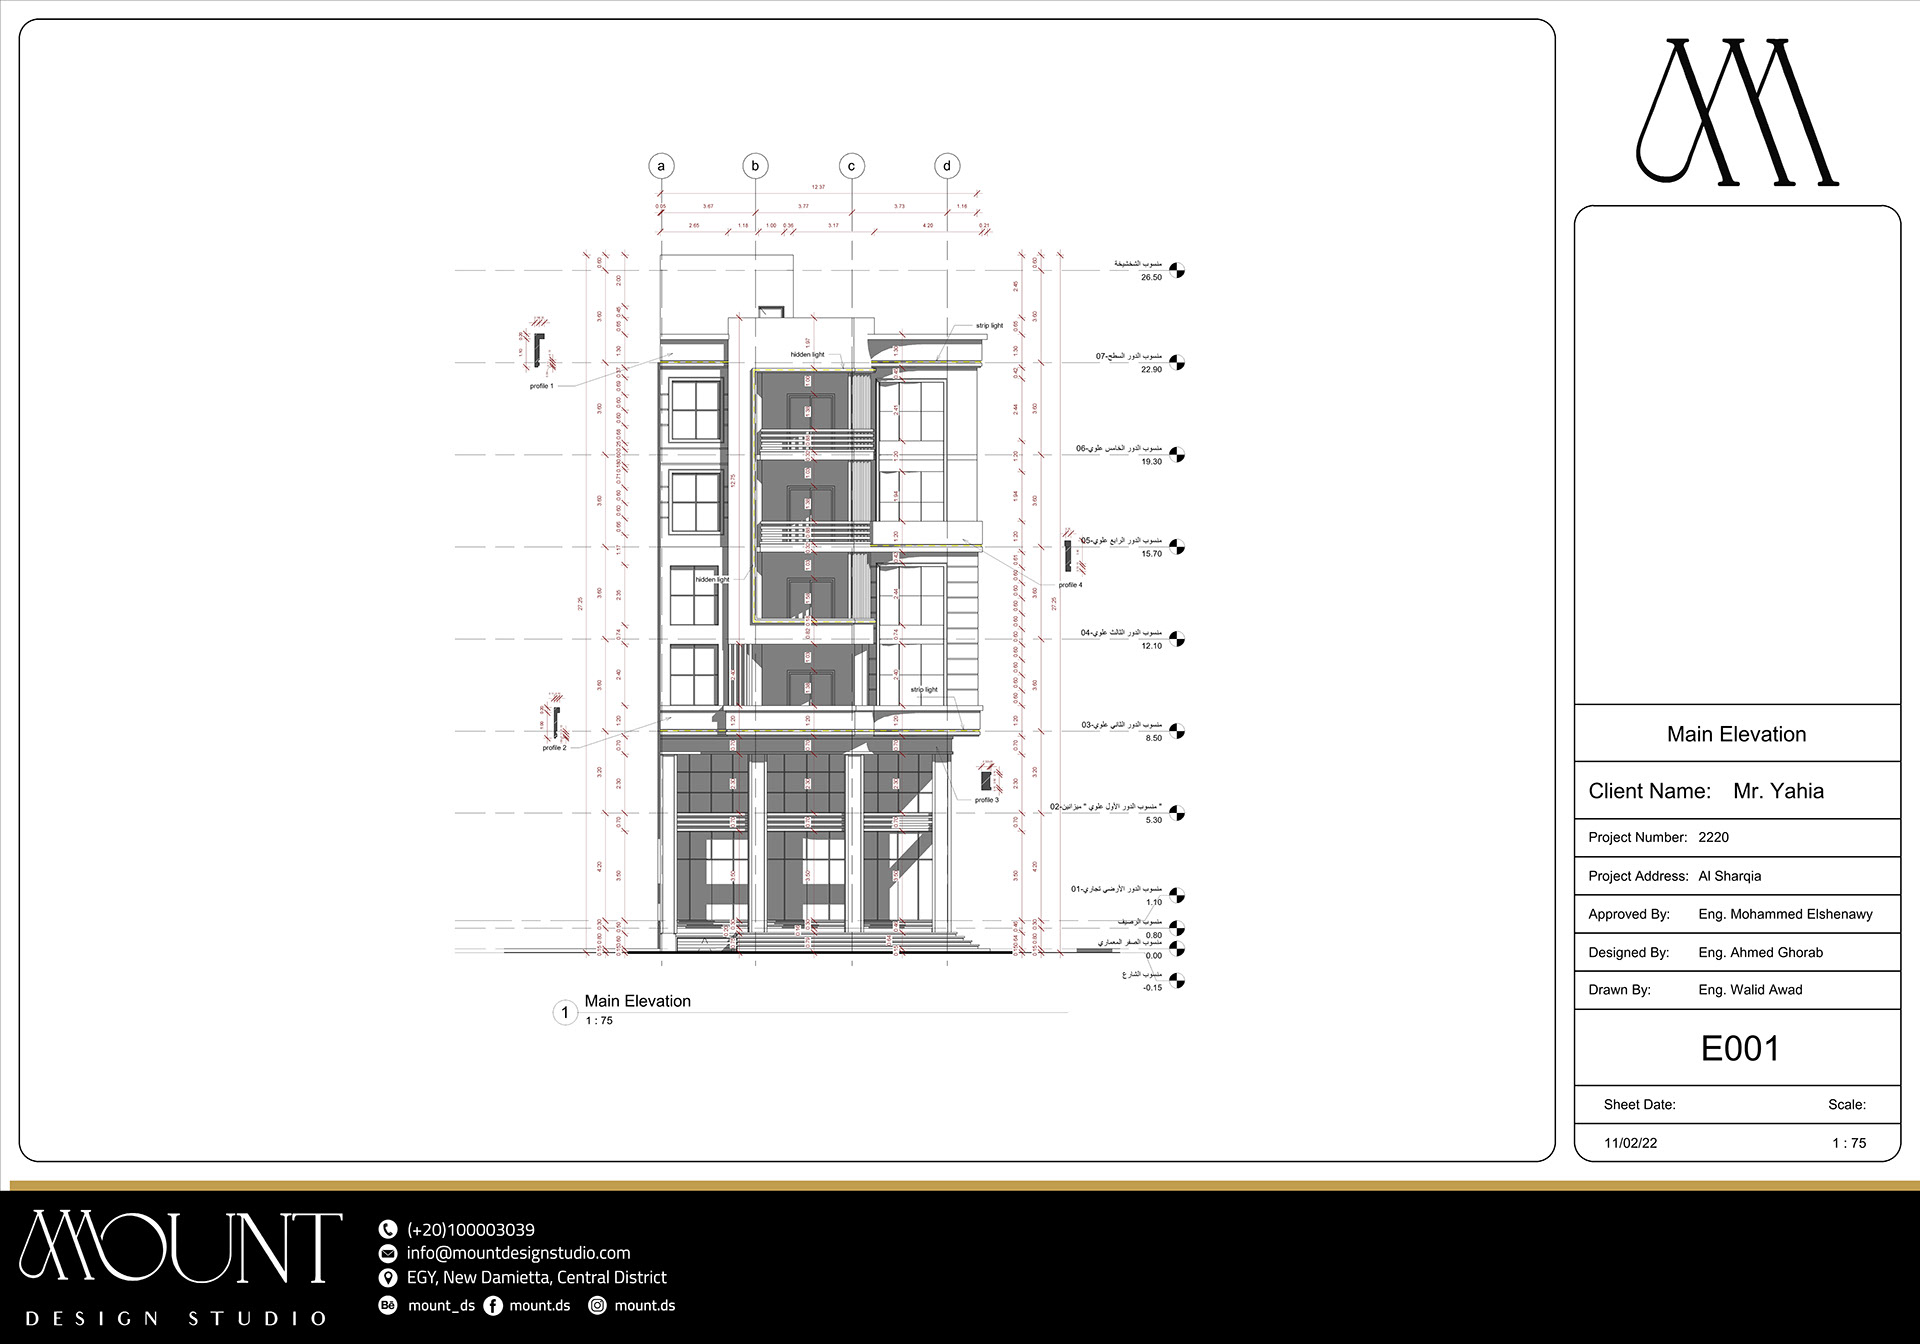The width and height of the screenshot is (1920, 1344).
Task: Click the level value 0.80
Action: pos(1153,936)
